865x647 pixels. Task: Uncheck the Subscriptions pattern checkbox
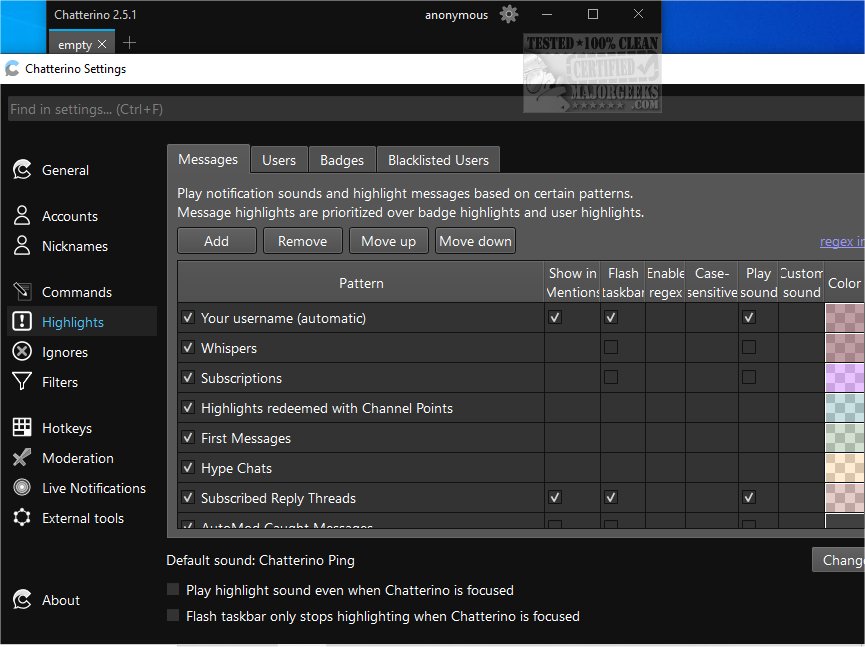188,377
